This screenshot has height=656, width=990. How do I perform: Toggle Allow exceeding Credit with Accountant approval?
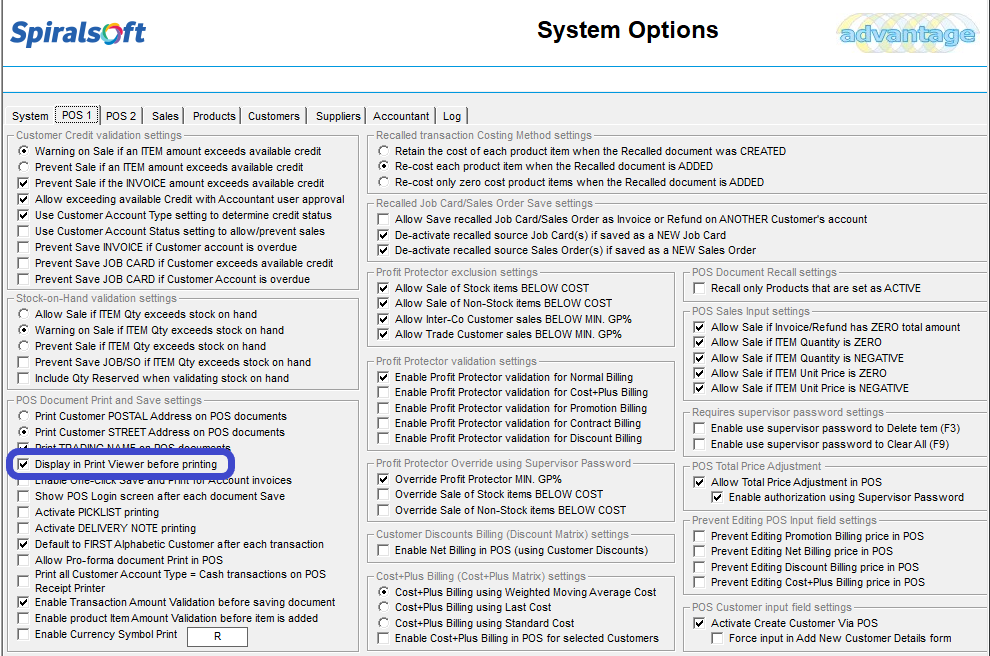[23, 199]
